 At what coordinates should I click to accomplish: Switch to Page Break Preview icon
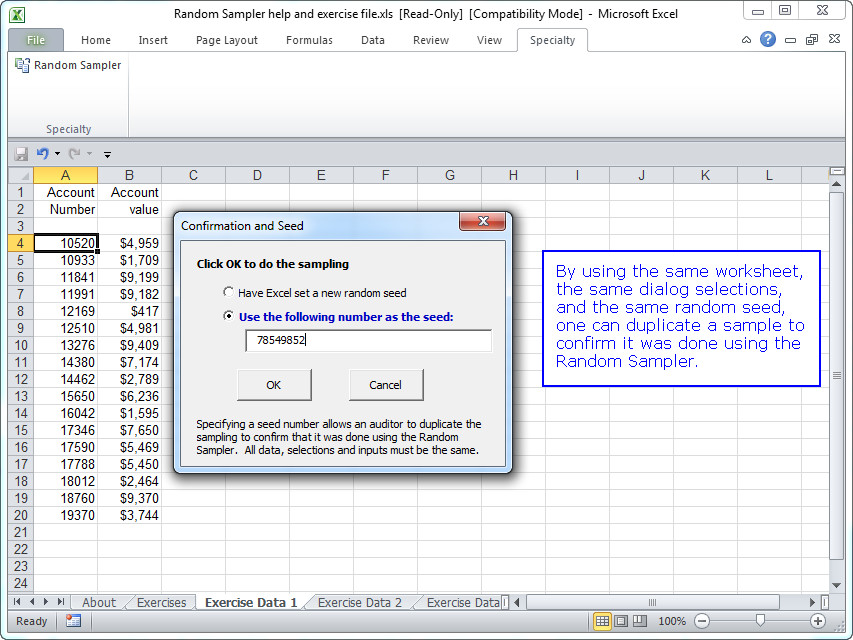click(642, 621)
